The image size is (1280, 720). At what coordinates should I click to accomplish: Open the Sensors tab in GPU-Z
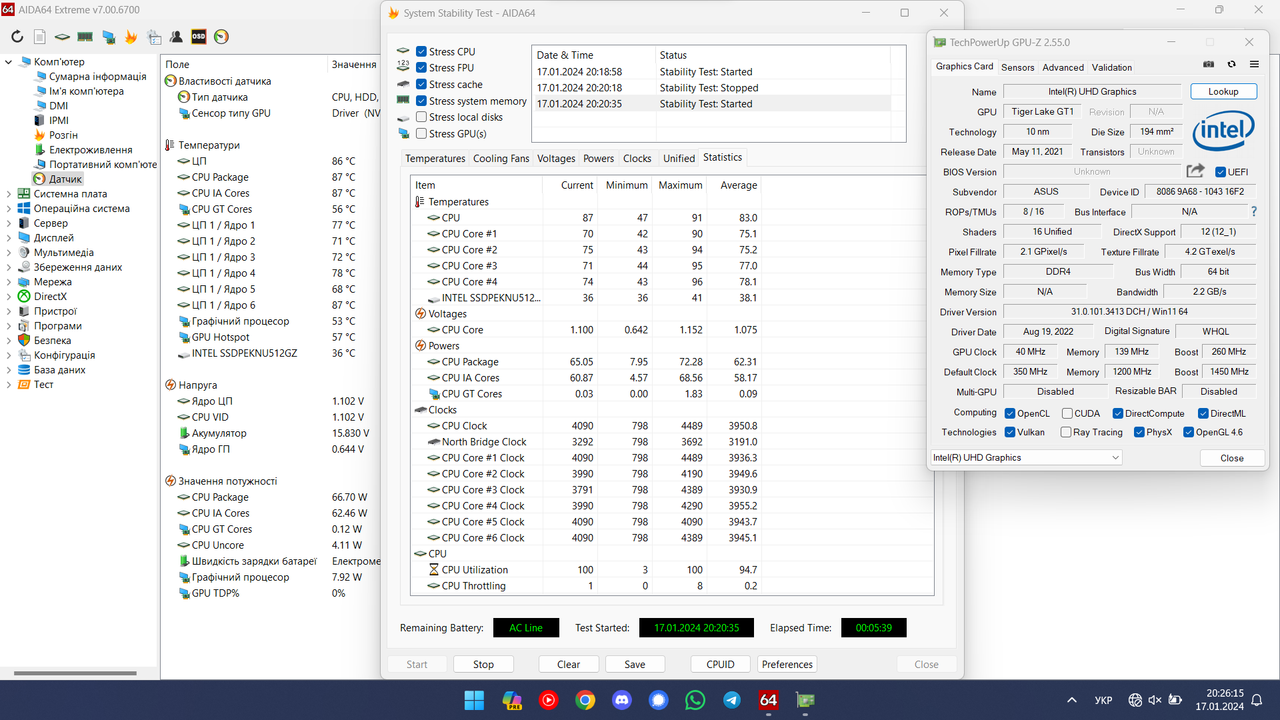click(1018, 67)
